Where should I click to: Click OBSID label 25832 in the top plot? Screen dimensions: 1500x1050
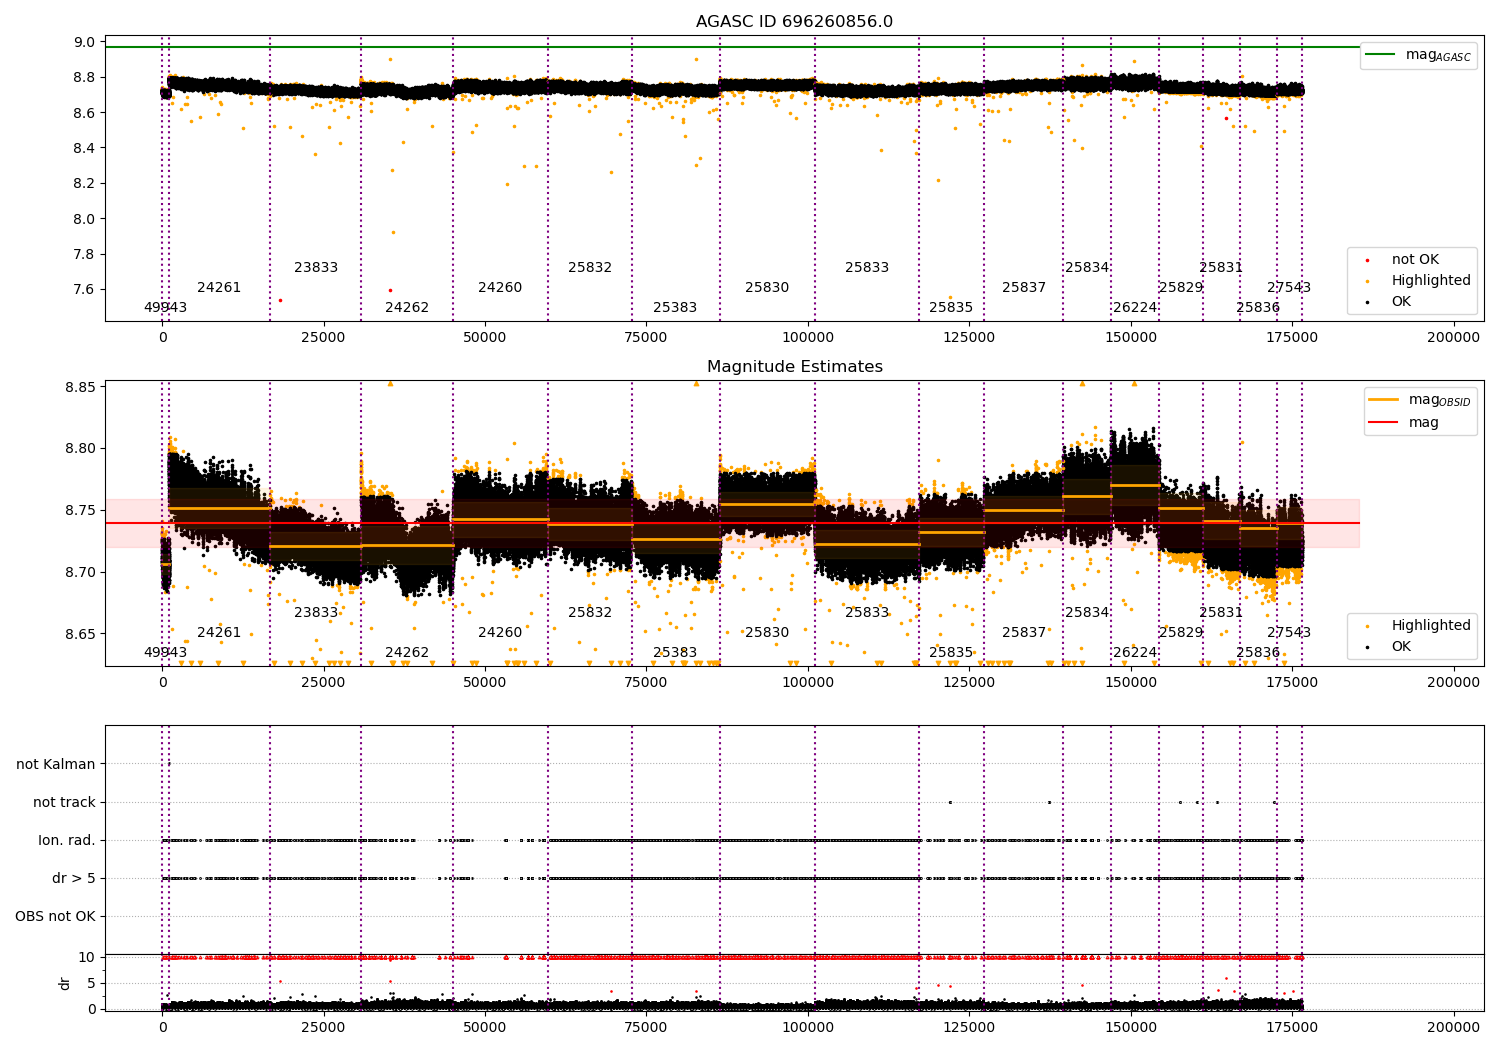(x=590, y=268)
